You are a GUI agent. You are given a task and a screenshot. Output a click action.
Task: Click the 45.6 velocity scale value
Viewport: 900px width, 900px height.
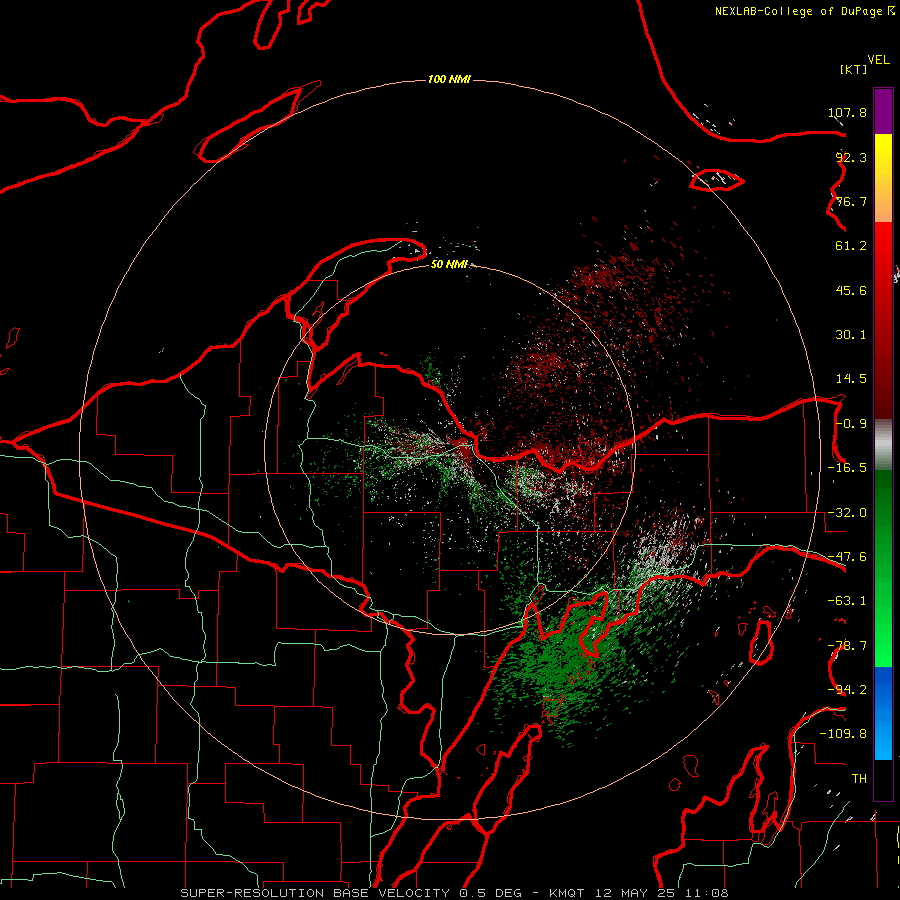point(851,290)
